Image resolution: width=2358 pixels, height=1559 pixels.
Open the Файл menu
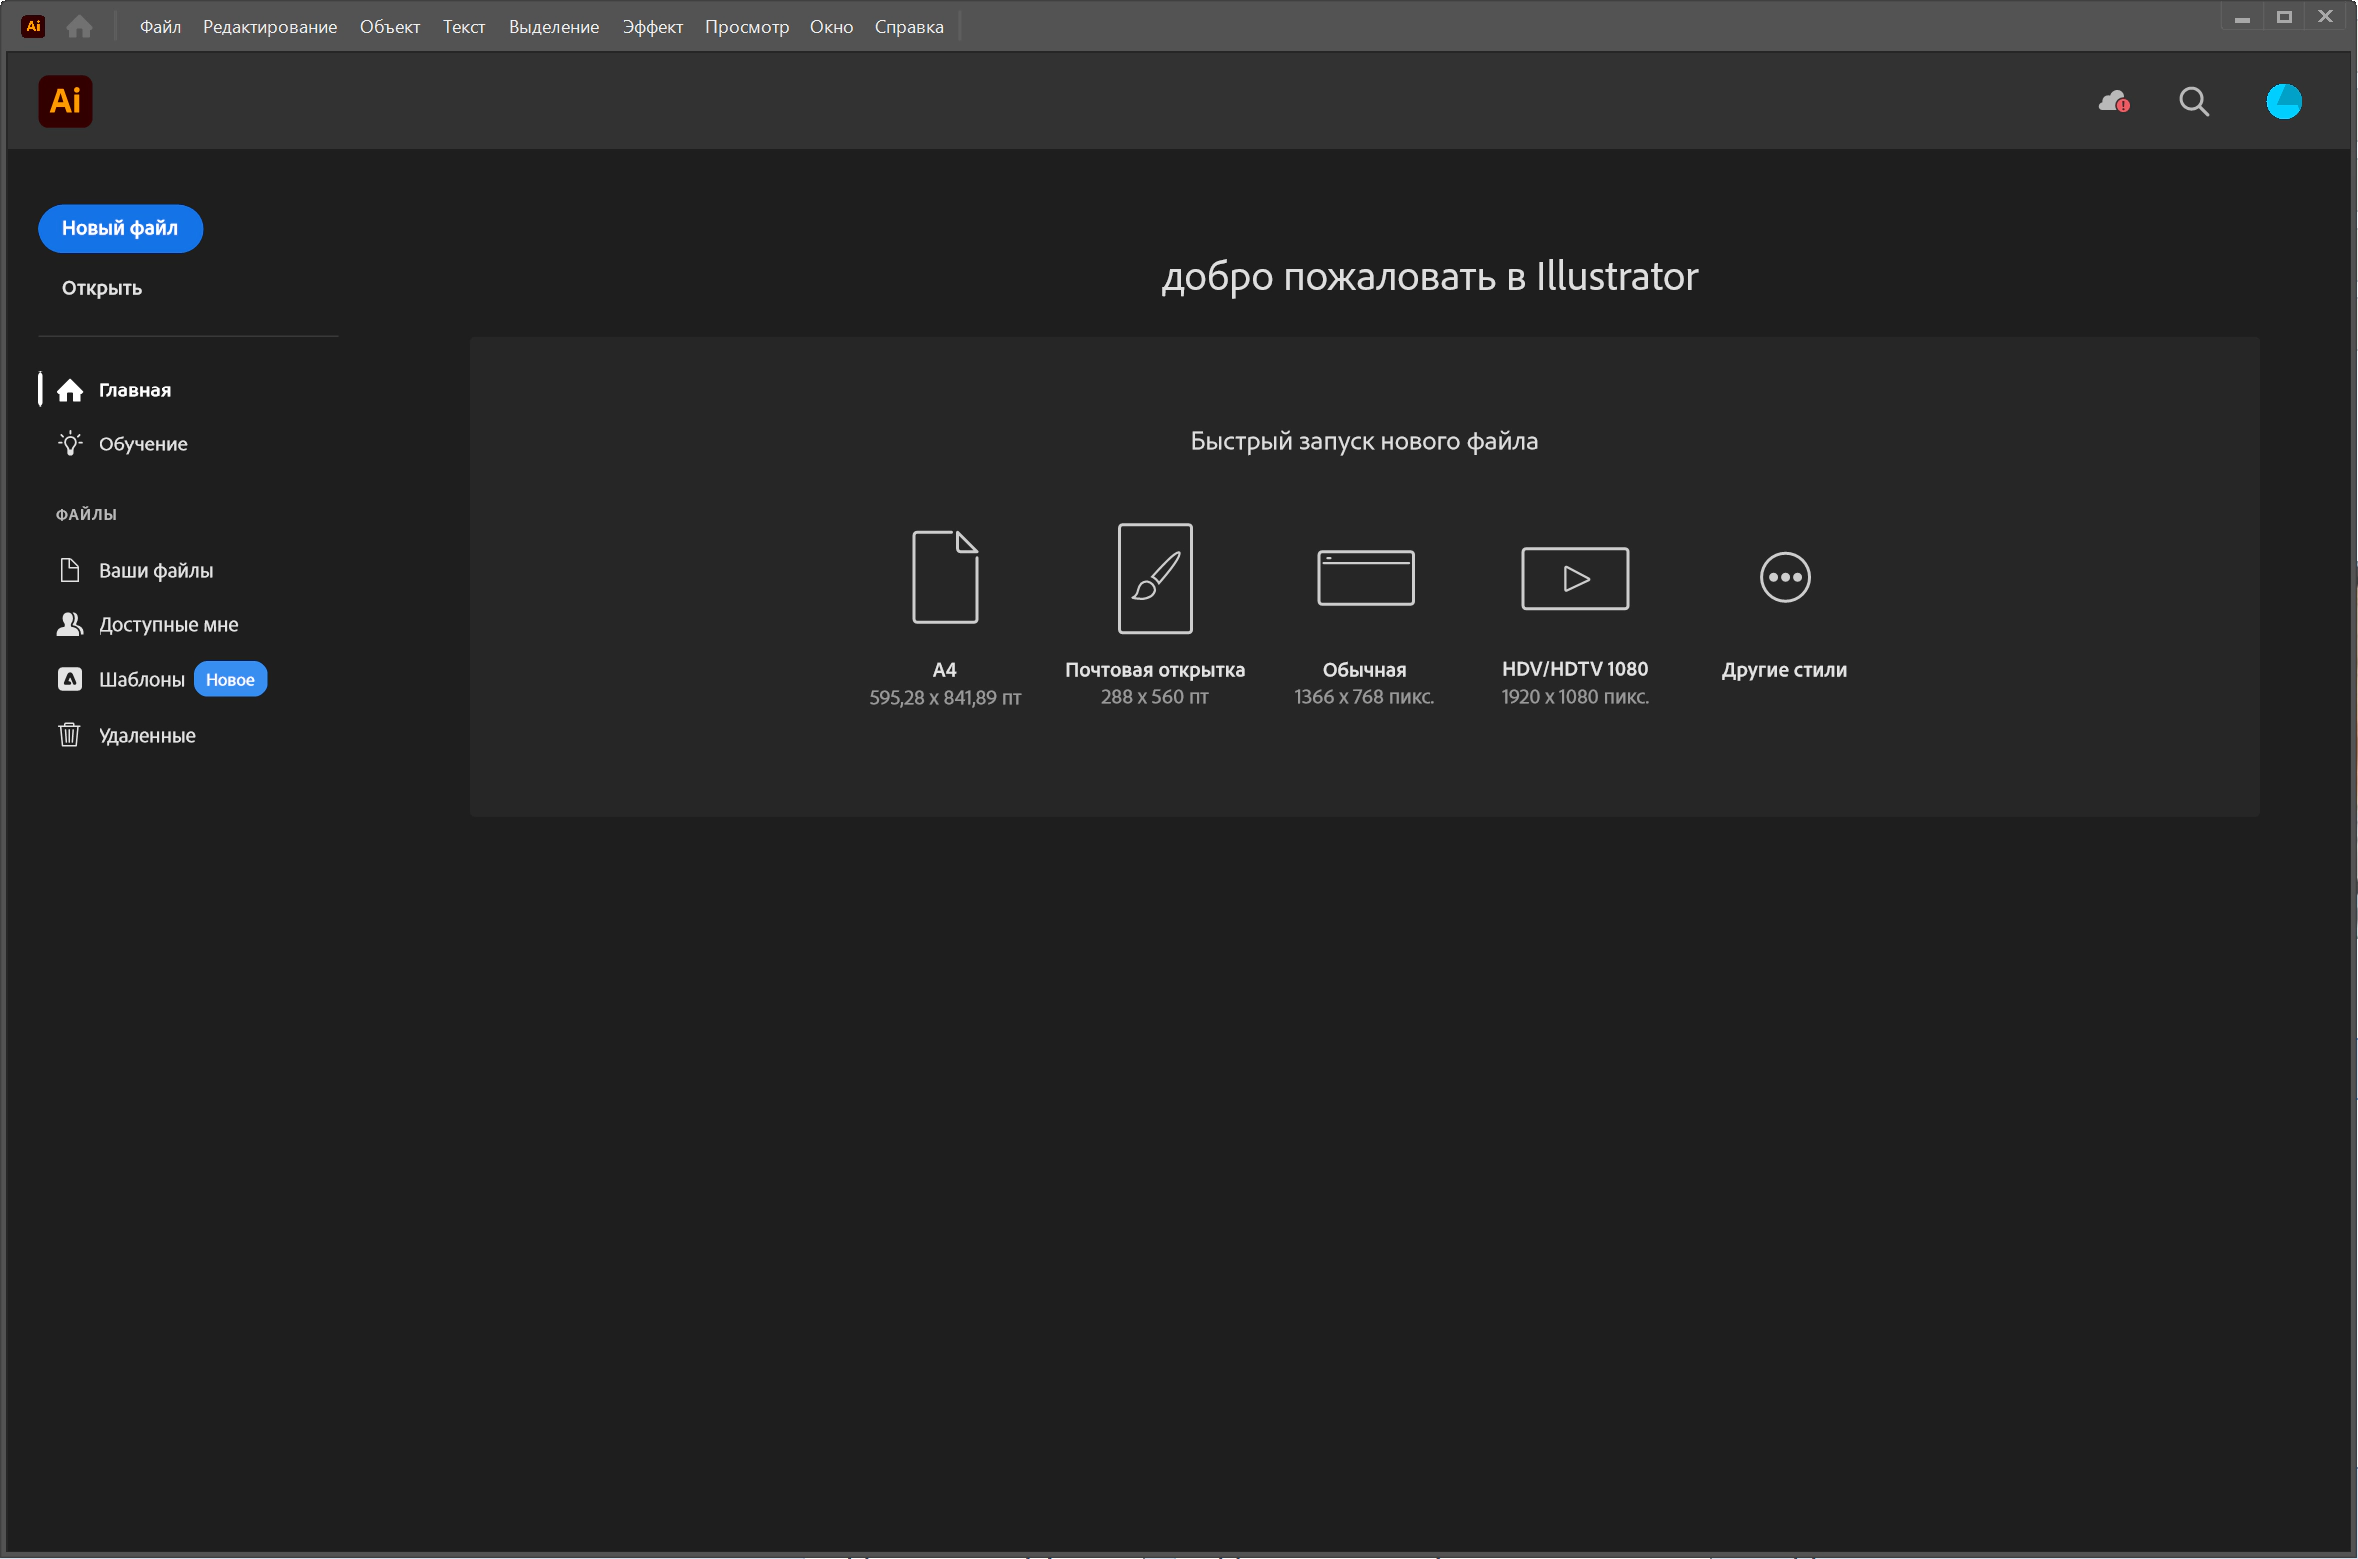(x=160, y=27)
